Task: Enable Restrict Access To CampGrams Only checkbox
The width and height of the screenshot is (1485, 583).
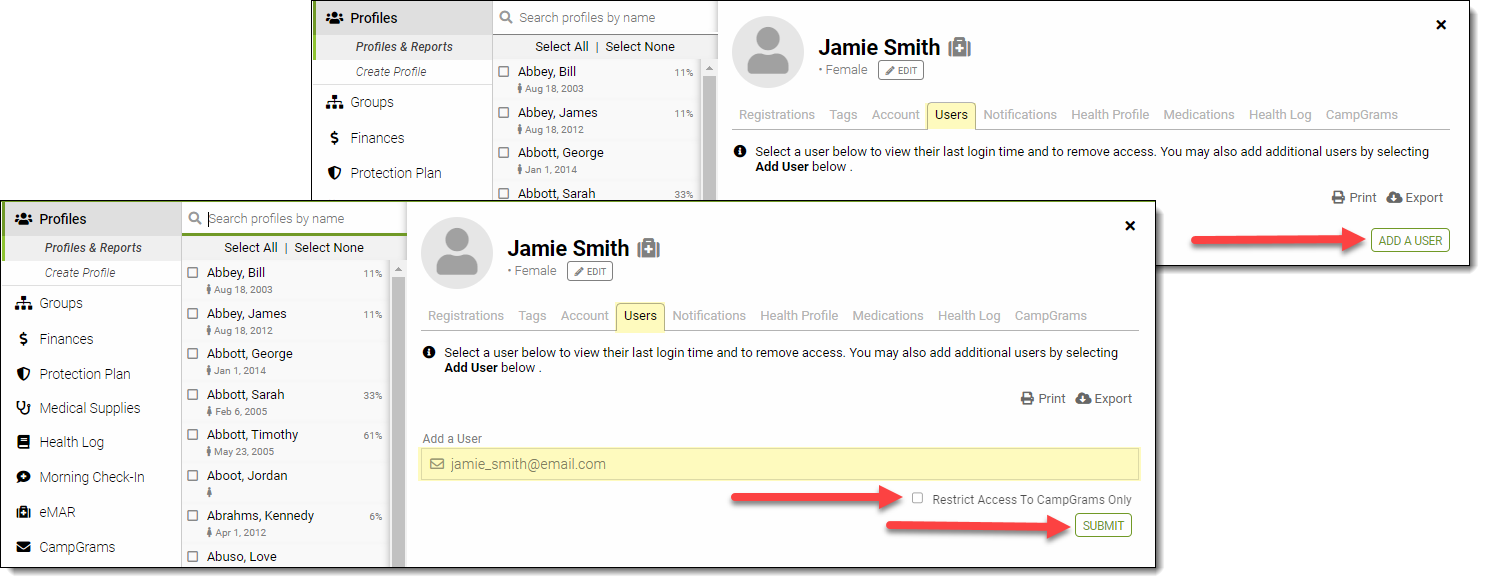Action: click(918, 498)
